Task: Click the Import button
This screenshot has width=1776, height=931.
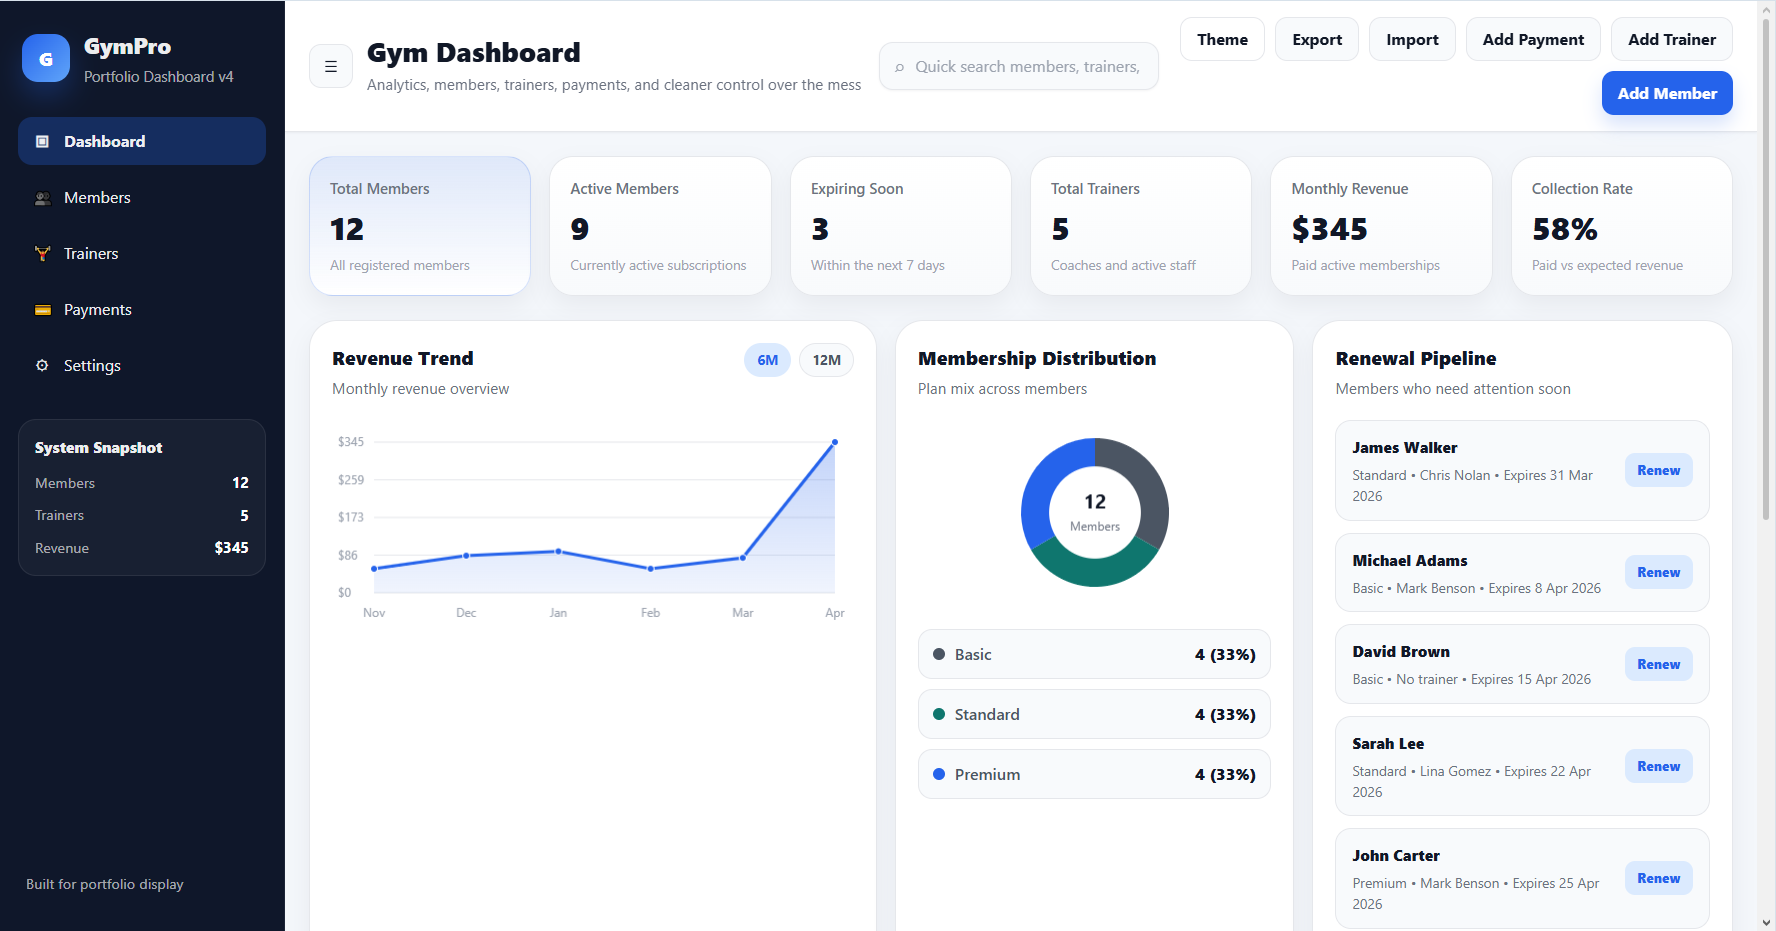Action: tap(1412, 39)
